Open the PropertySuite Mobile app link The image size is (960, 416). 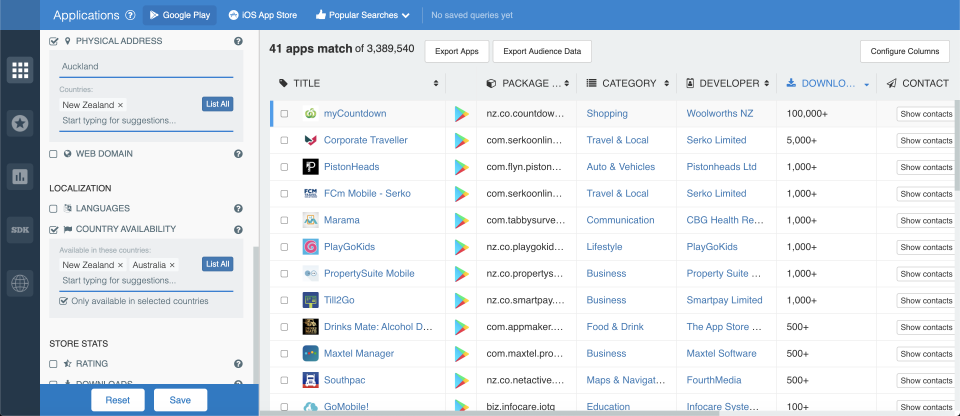tap(369, 273)
